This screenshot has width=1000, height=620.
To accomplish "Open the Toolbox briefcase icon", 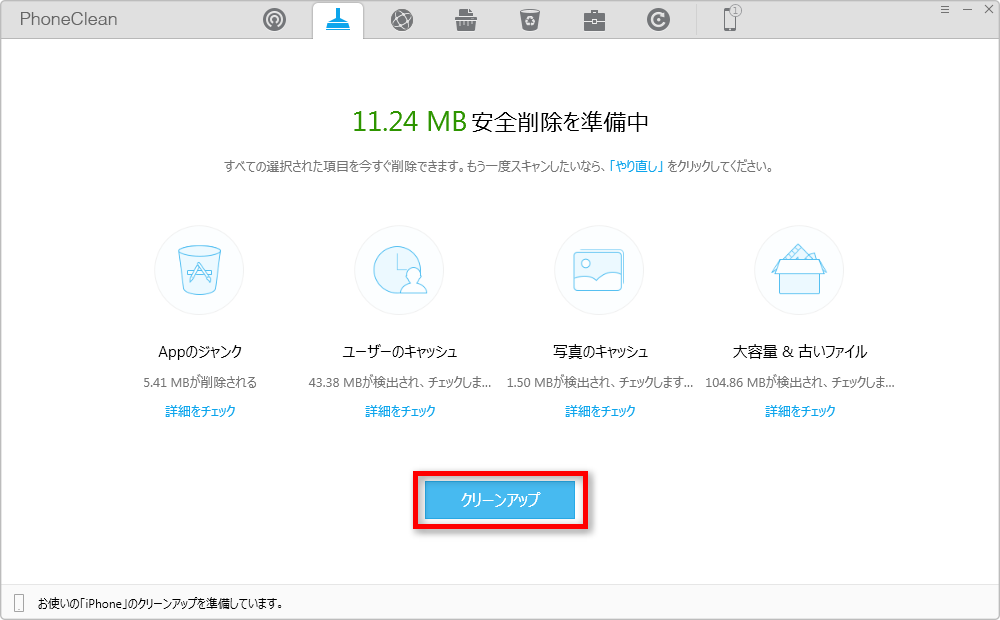I will click(x=594, y=20).
